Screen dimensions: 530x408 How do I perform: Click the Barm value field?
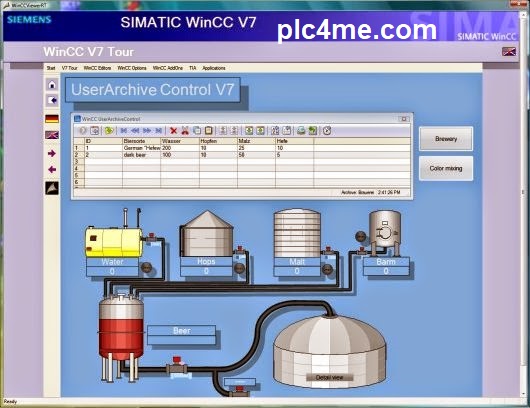[386, 271]
